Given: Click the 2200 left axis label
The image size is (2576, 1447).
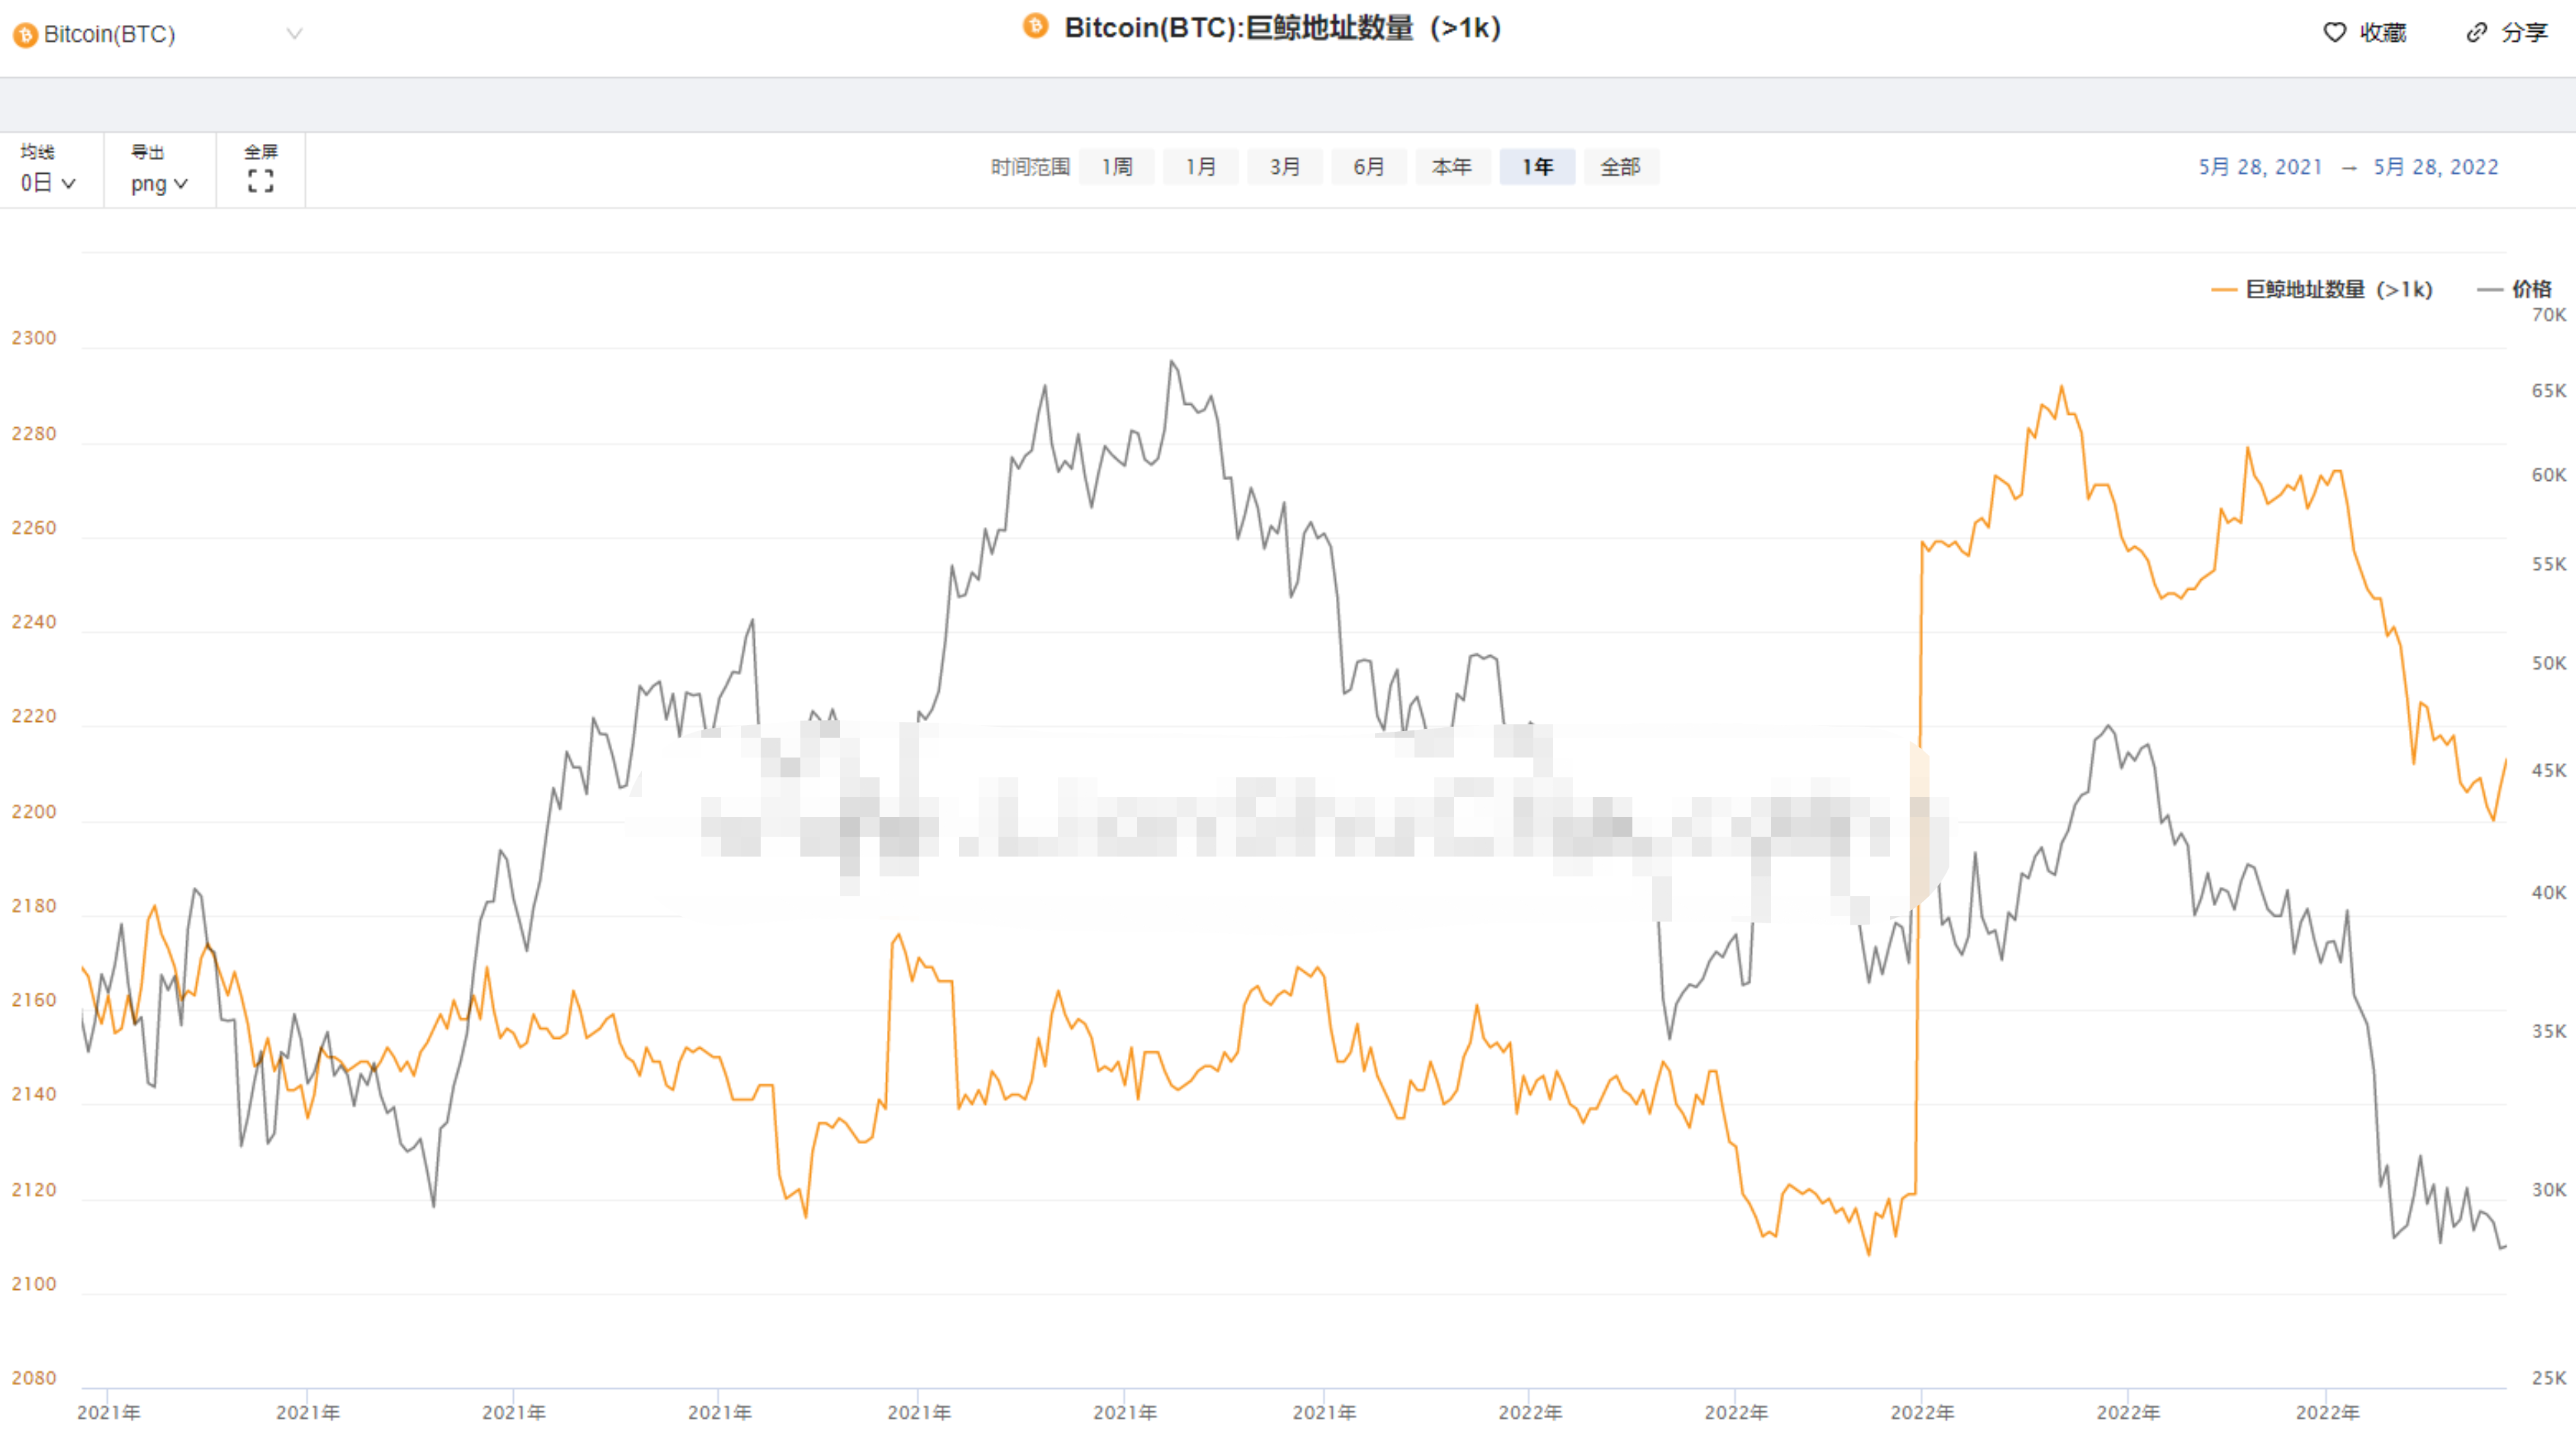Looking at the screenshot, I should [x=34, y=812].
